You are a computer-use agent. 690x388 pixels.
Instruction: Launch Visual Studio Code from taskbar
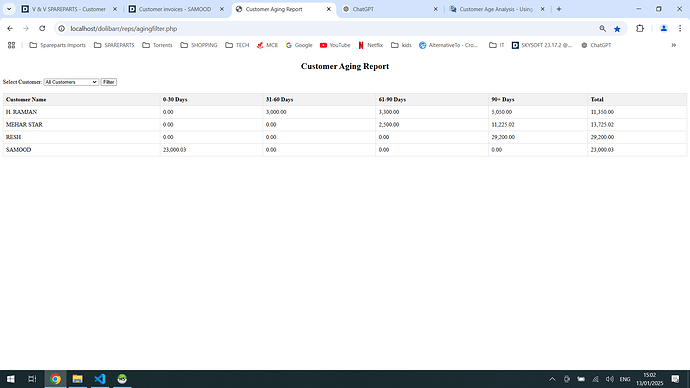tap(100, 379)
